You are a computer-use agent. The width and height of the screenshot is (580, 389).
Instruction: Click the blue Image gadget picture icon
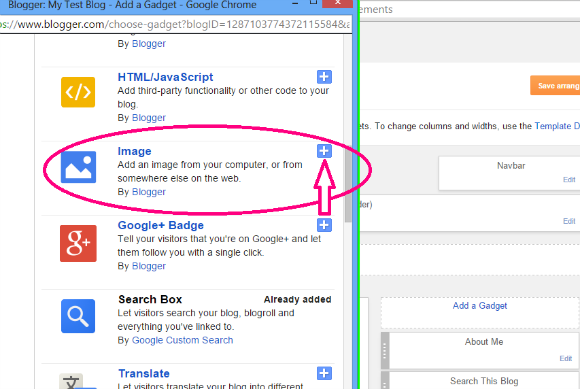click(78, 167)
